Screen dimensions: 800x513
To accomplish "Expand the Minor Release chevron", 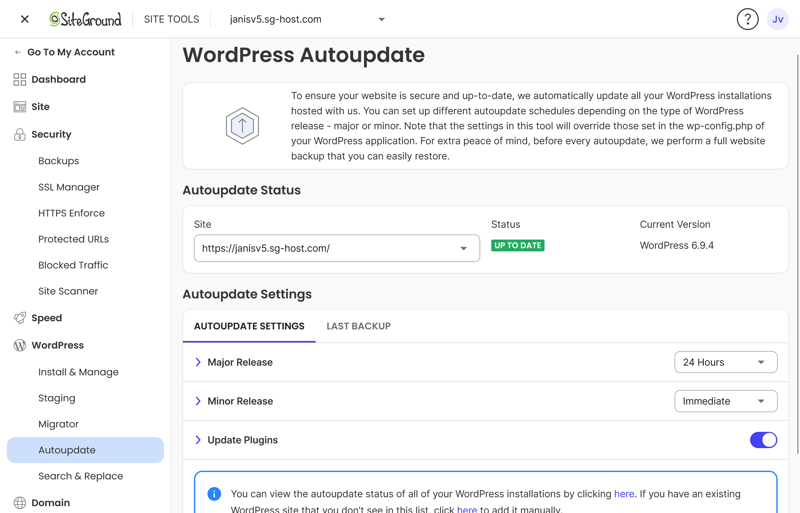I will click(198, 401).
